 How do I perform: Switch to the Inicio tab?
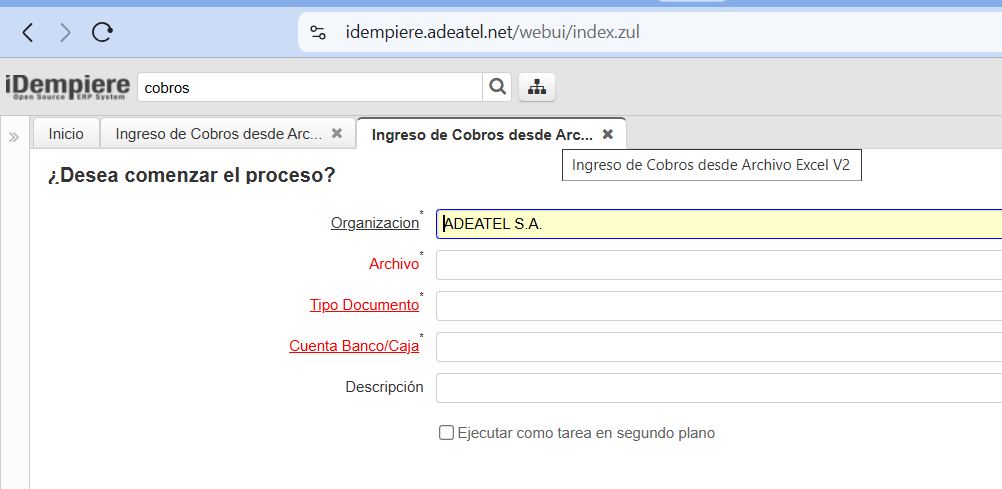point(66,133)
